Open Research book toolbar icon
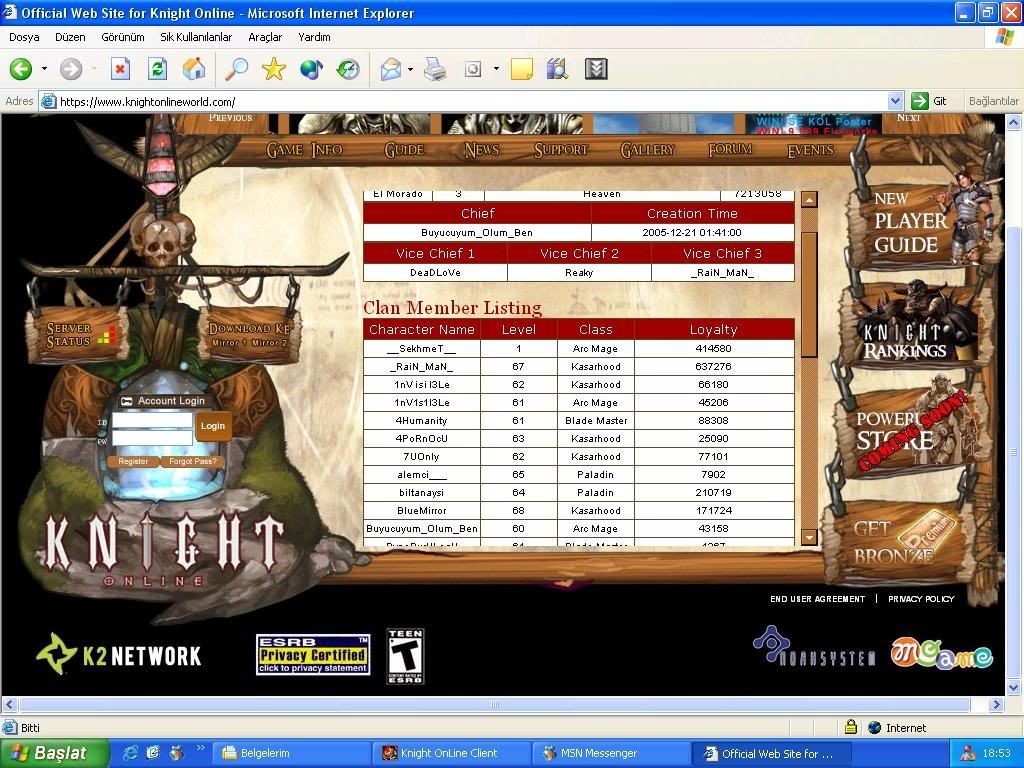 (557, 69)
